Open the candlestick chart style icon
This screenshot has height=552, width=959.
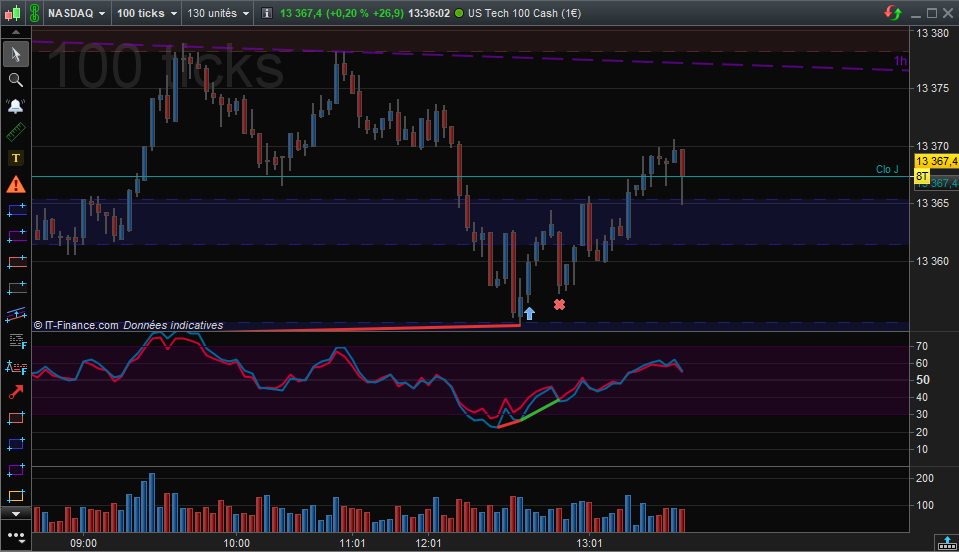[x=12, y=13]
